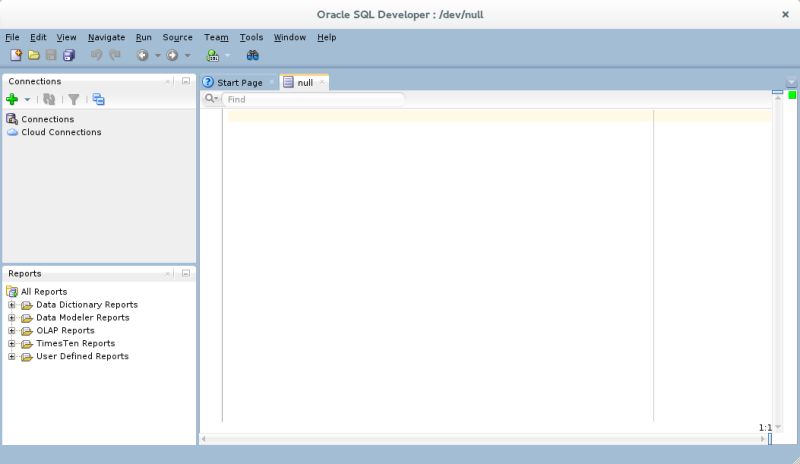The height and width of the screenshot is (464, 800).
Task: Select the All Reports tree label
Action: tap(44, 291)
